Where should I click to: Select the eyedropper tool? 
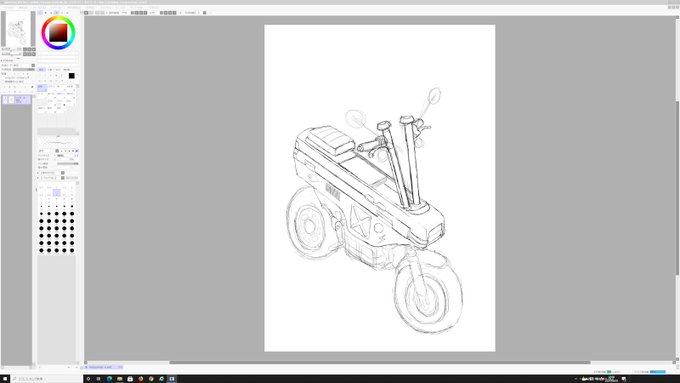pos(62,81)
